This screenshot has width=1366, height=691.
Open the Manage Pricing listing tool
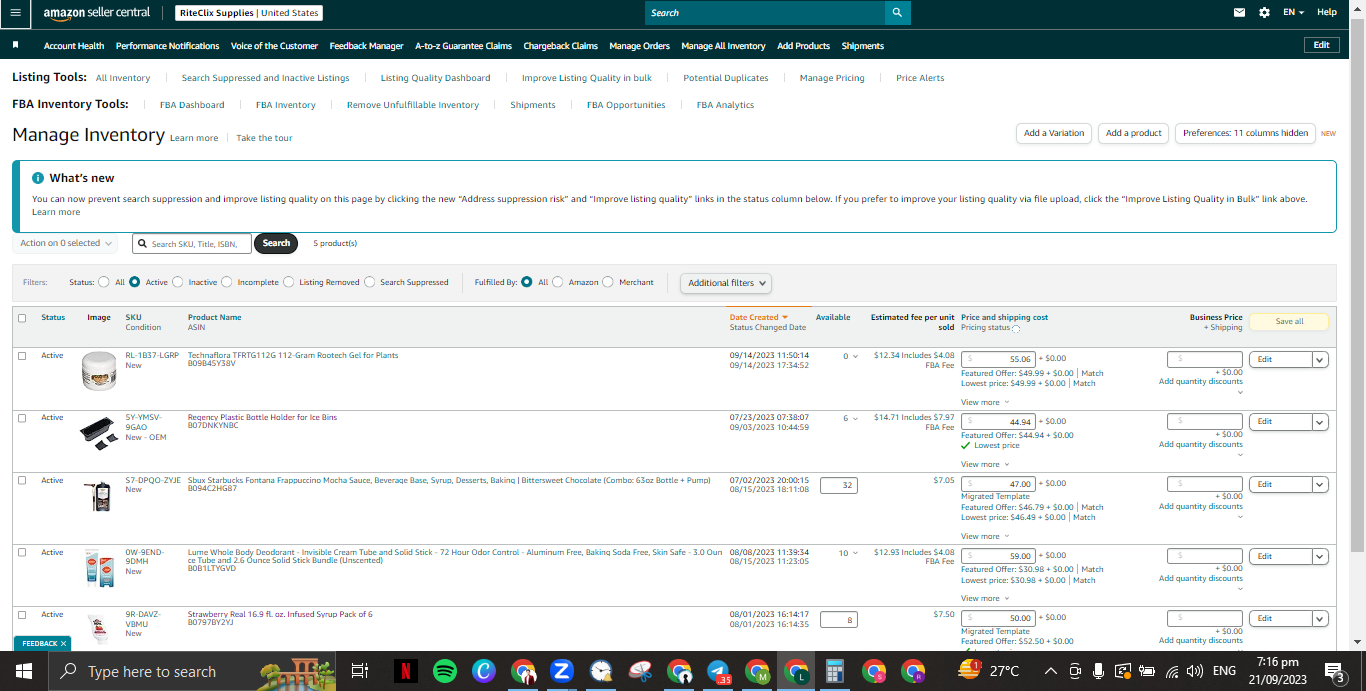pyautogui.click(x=832, y=78)
